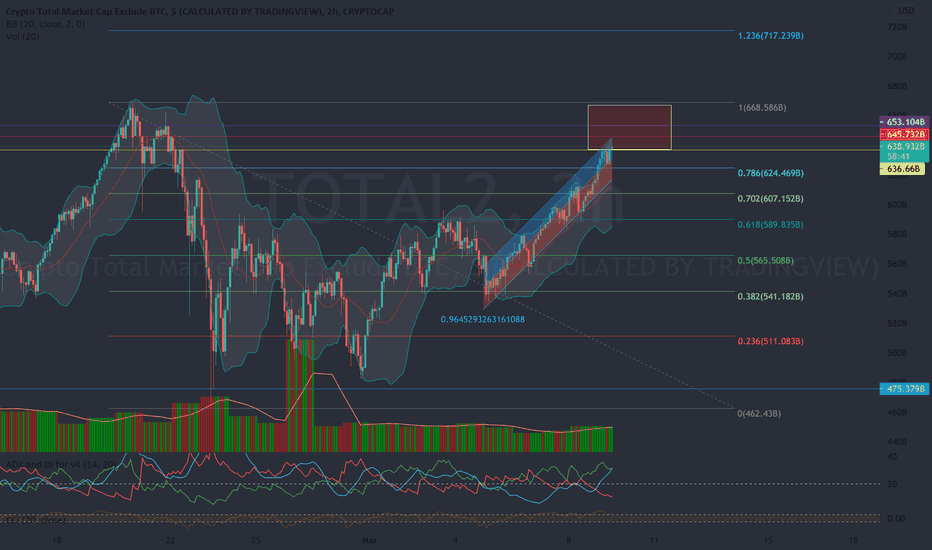
Task: Click the 40 level on ADX scale
Action: coord(892,457)
